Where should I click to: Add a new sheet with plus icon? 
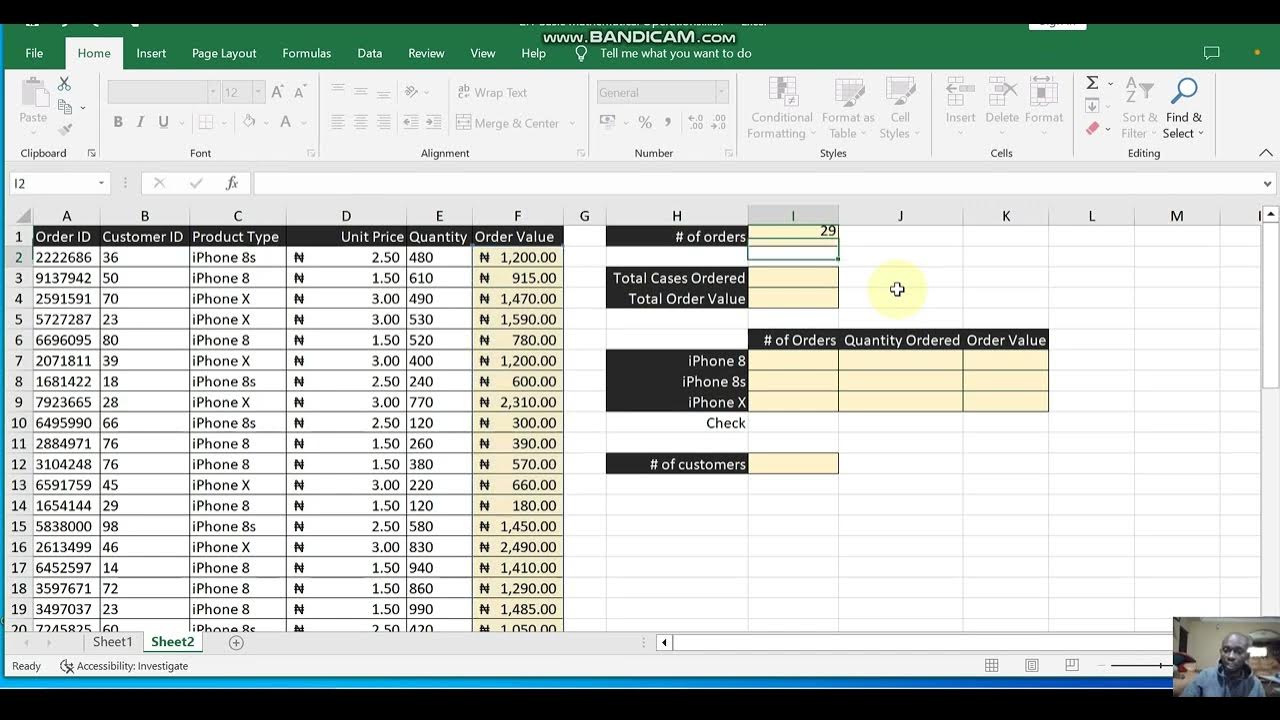point(236,643)
